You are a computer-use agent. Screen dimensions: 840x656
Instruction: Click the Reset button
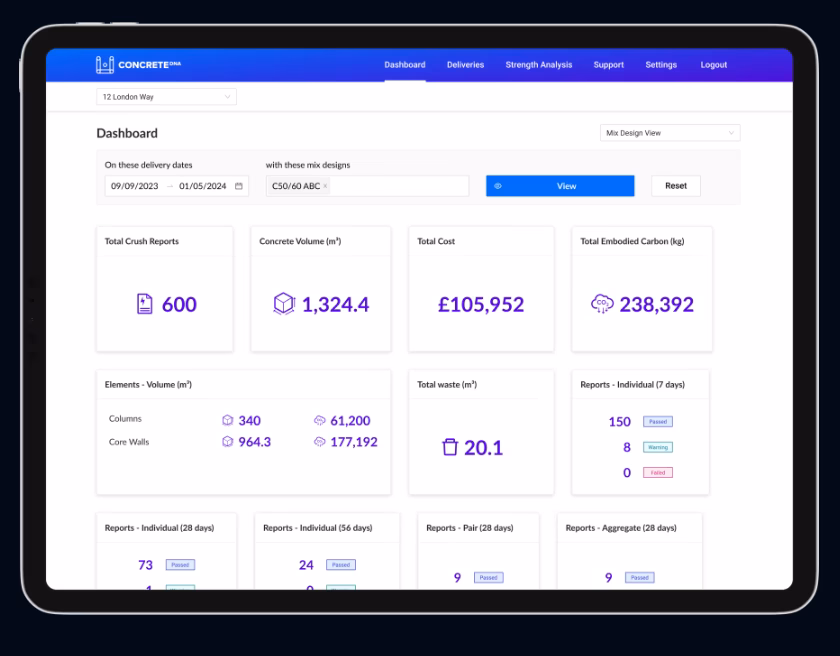676,186
